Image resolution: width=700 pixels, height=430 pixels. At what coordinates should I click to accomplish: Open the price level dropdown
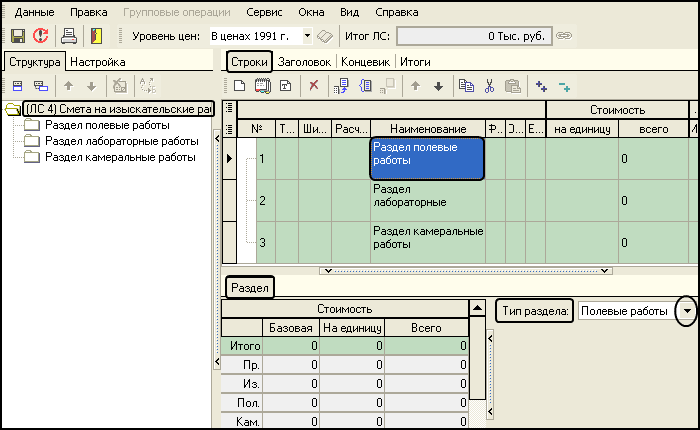307,36
